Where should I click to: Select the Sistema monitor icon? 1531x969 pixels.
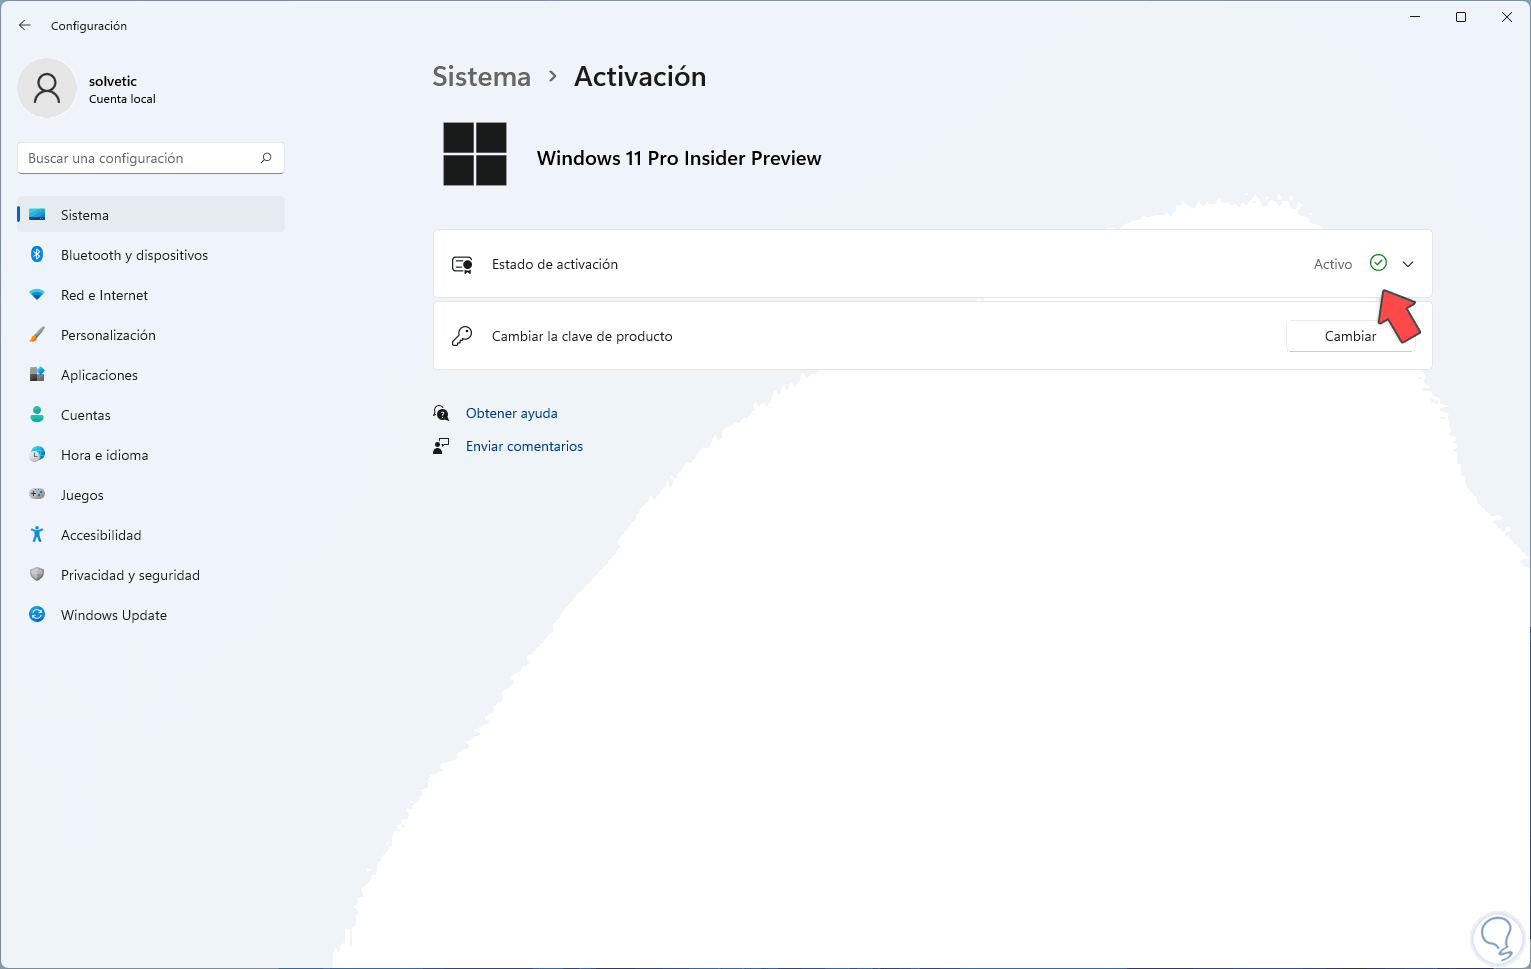tap(37, 215)
